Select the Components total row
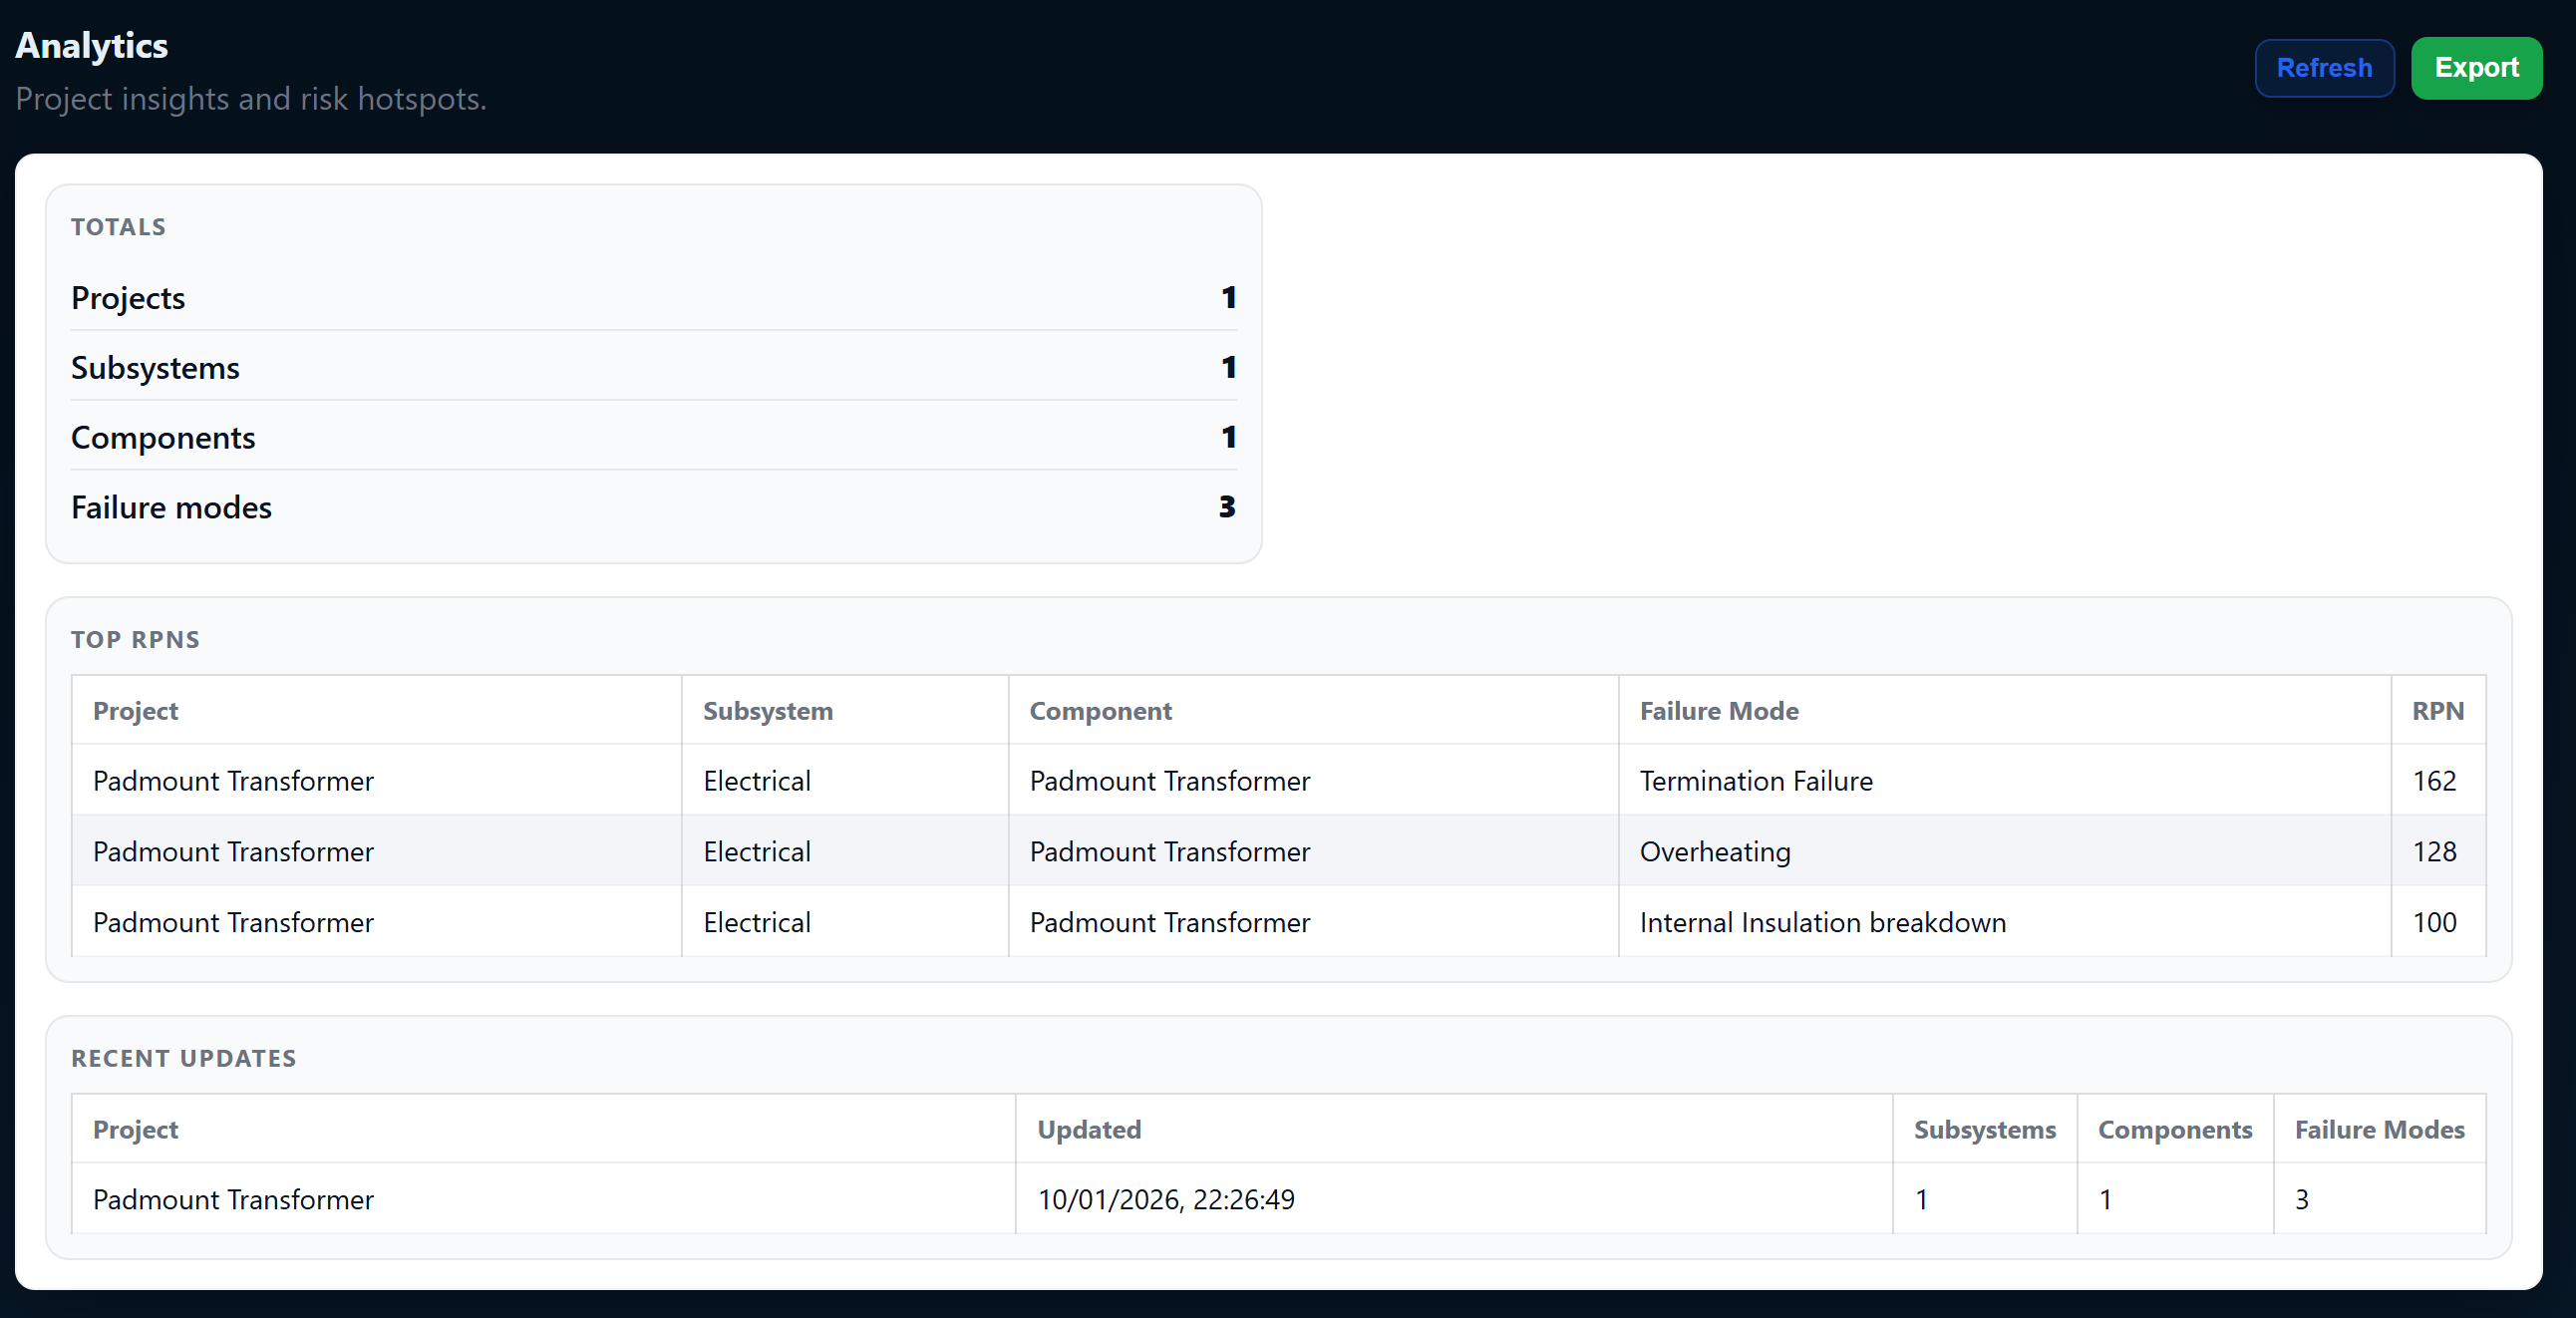Screen dimensions: 2576x1318 [x=652, y=437]
